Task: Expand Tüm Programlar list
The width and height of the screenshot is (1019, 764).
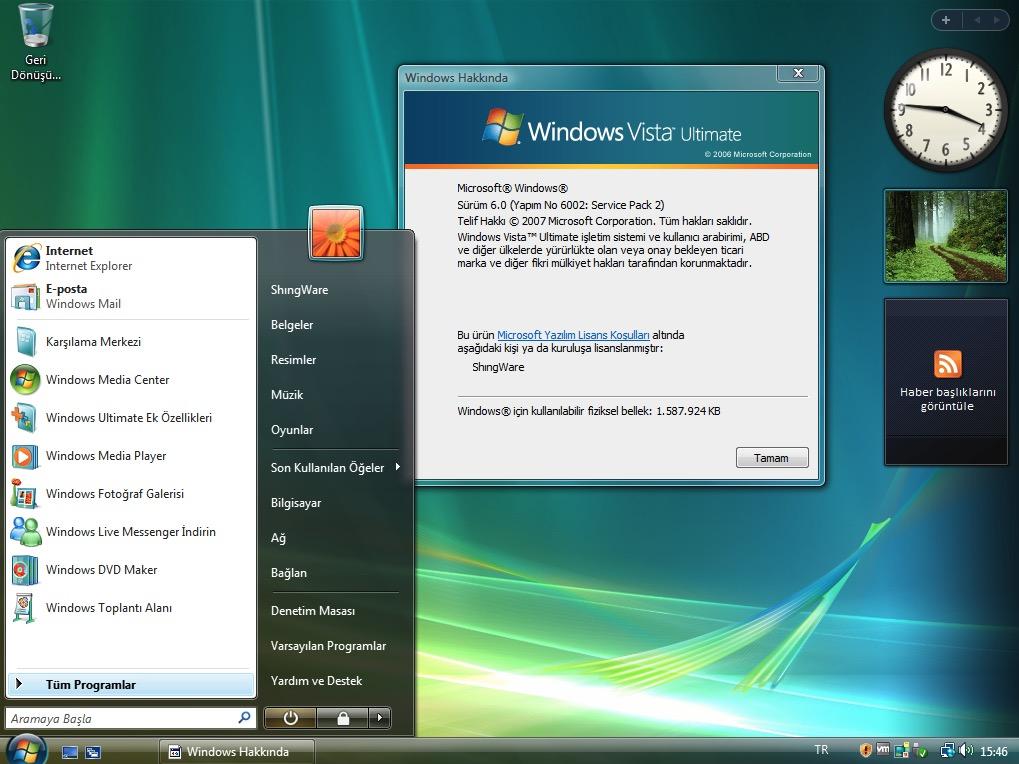Action: tap(130, 685)
